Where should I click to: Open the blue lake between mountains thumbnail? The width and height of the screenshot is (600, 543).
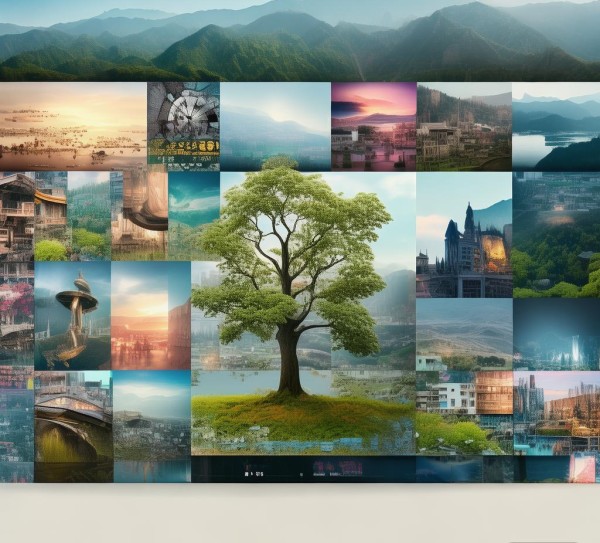coord(556,126)
